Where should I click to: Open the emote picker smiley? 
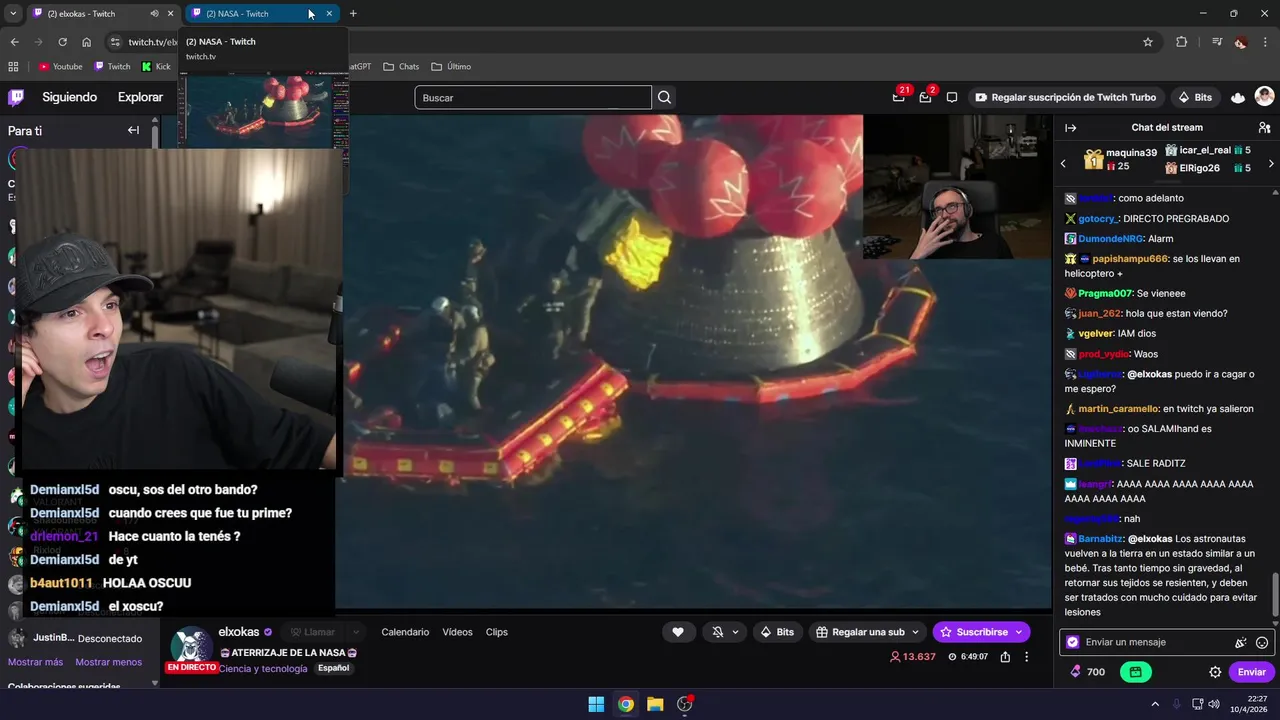(1262, 643)
